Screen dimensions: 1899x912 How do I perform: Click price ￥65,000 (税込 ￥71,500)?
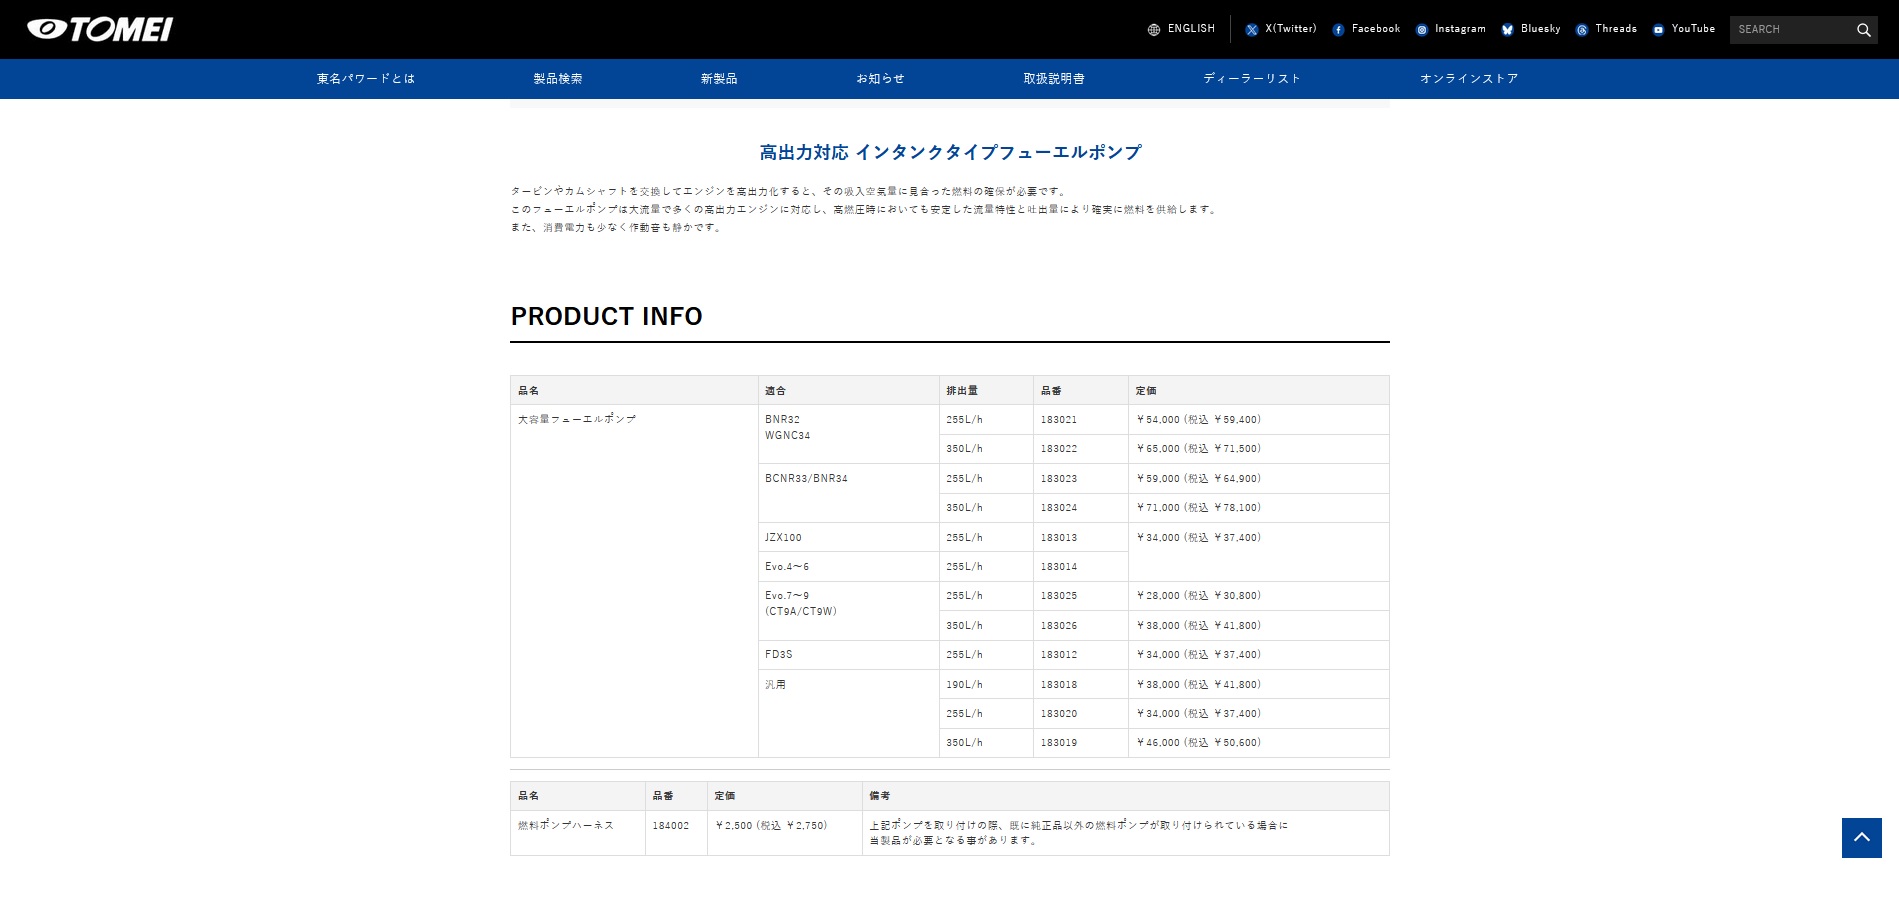coord(1198,449)
